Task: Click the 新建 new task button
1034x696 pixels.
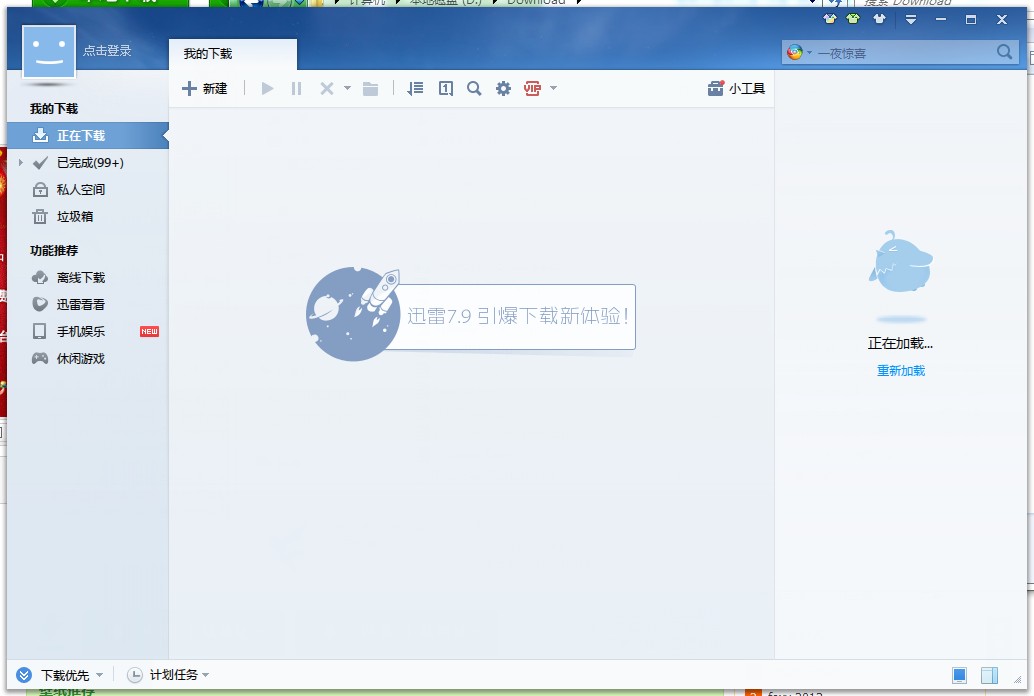Action: coord(204,88)
